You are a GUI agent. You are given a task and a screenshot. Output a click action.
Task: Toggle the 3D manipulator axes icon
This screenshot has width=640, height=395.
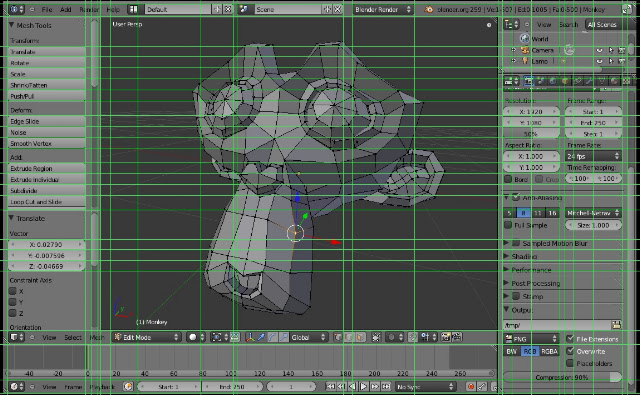click(250, 337)
